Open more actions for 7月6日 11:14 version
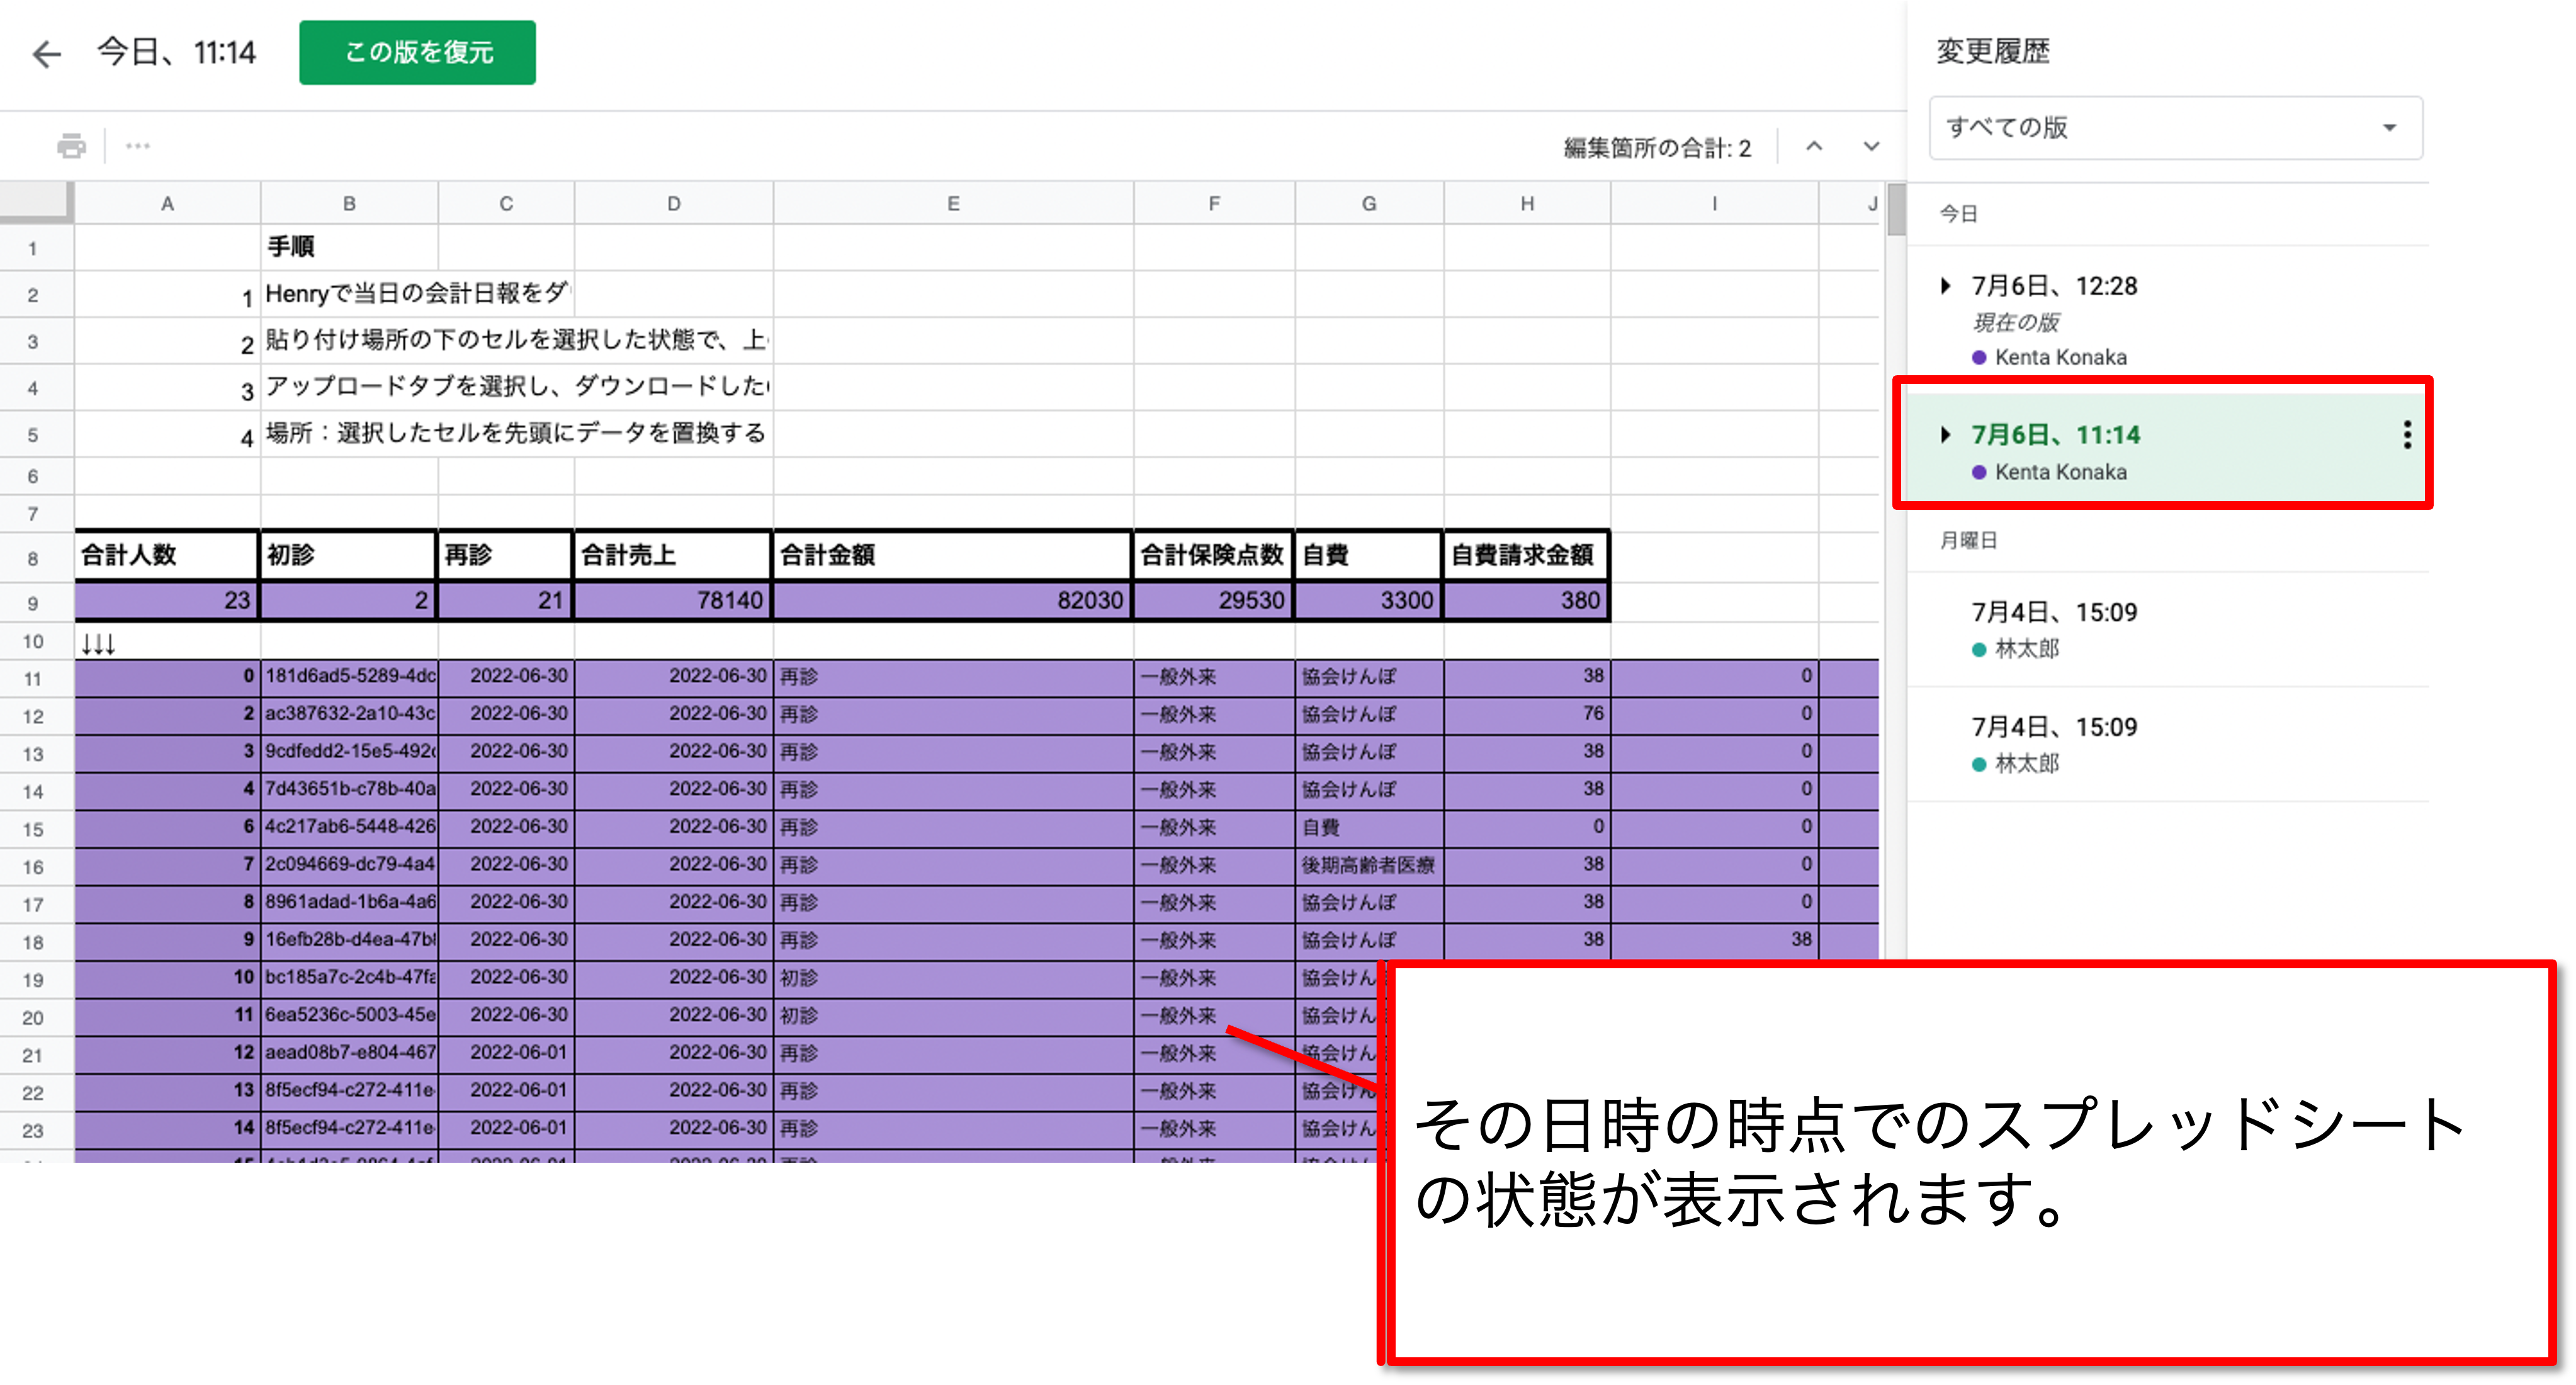 (2407, 435)
